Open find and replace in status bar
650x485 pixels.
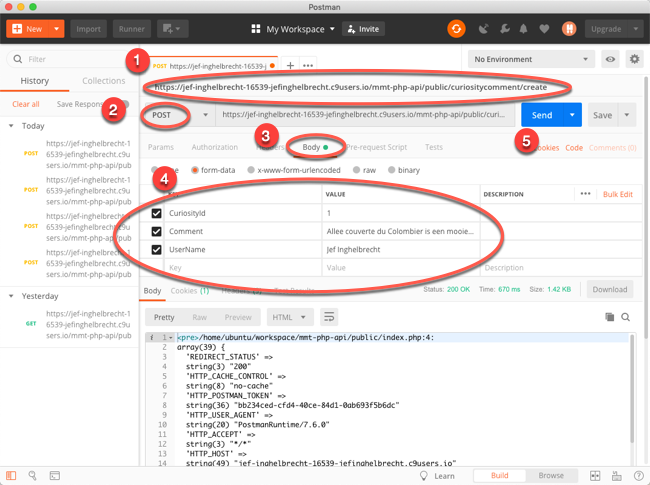(x=32, y=475)
